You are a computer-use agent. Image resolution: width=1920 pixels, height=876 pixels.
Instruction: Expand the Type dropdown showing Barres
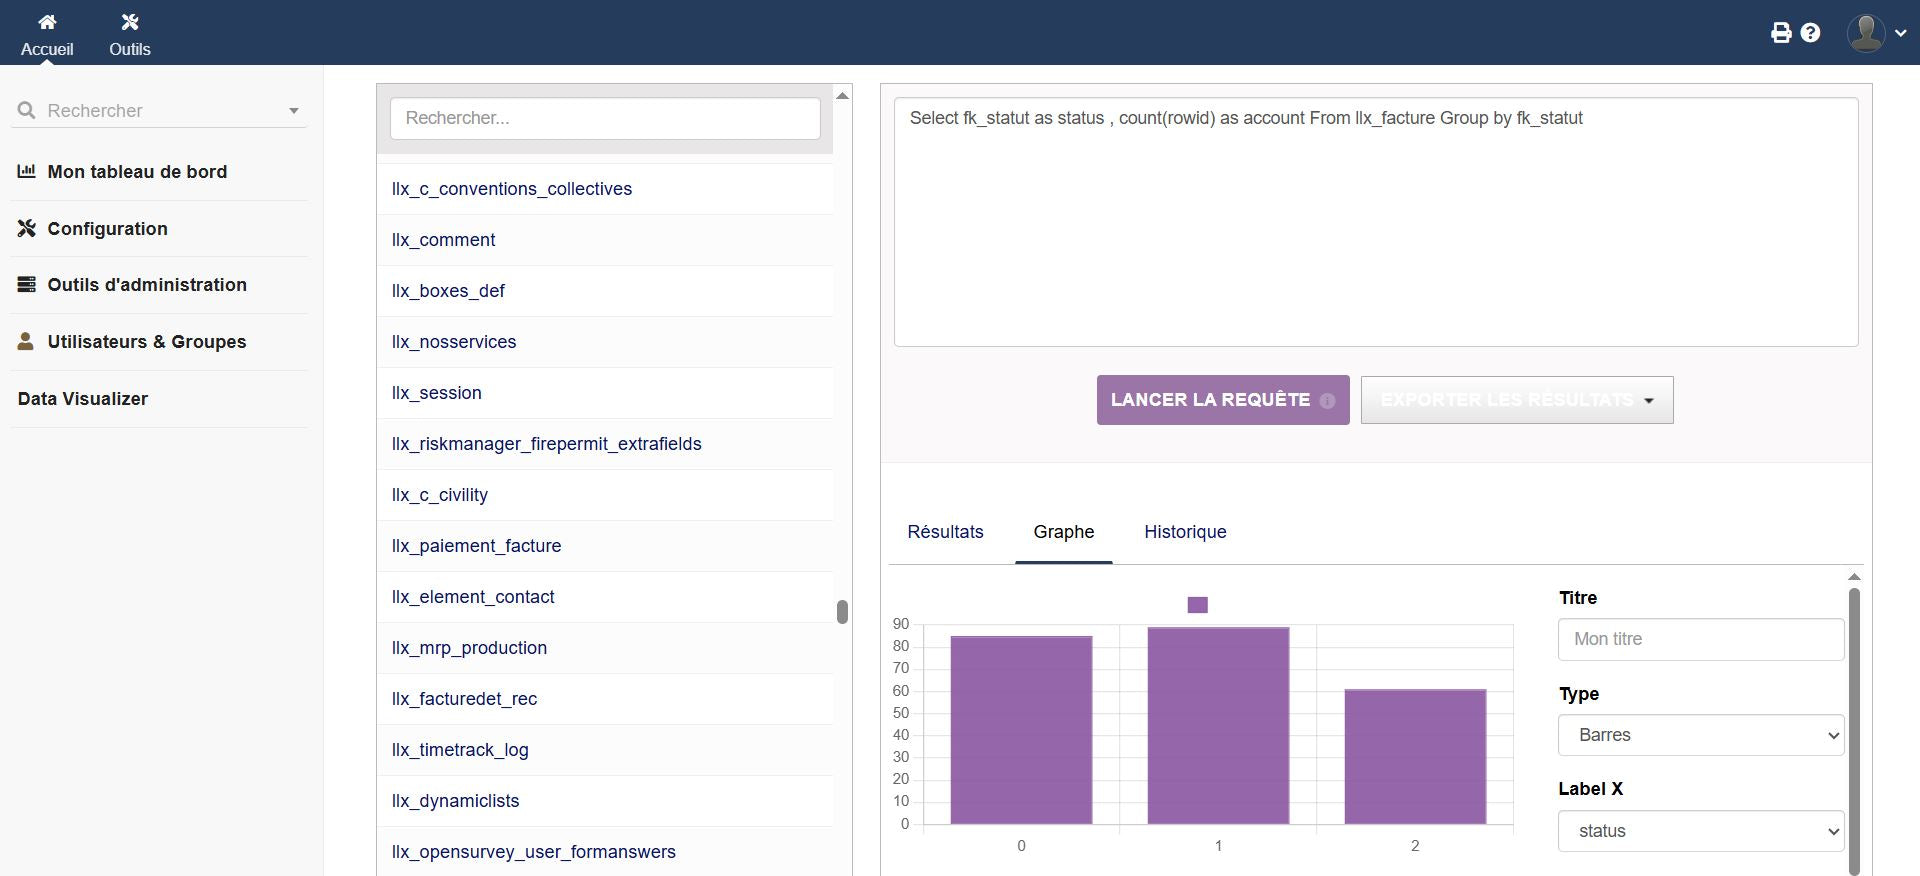(x=1700, y=735)
